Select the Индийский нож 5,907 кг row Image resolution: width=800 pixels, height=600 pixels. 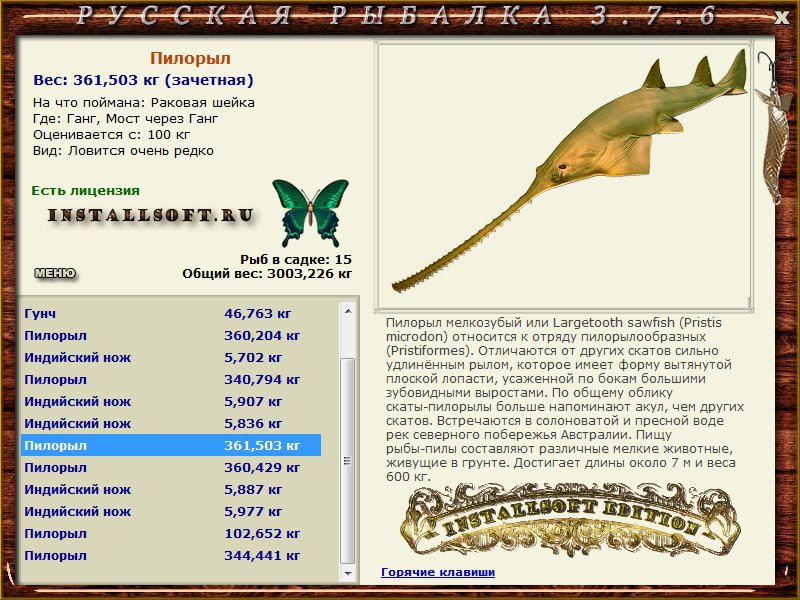(x=171, y=401)
